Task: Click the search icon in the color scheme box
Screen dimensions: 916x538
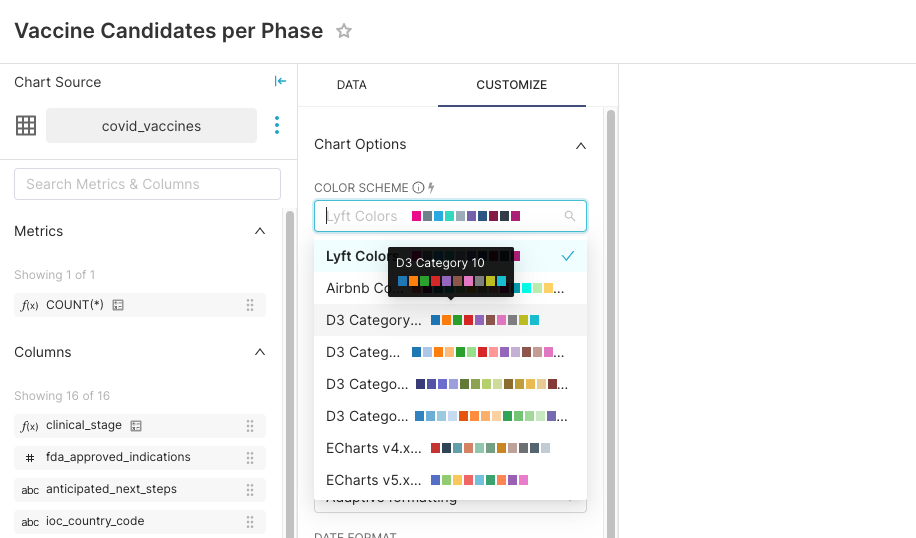Action: (x=570, y=216)
